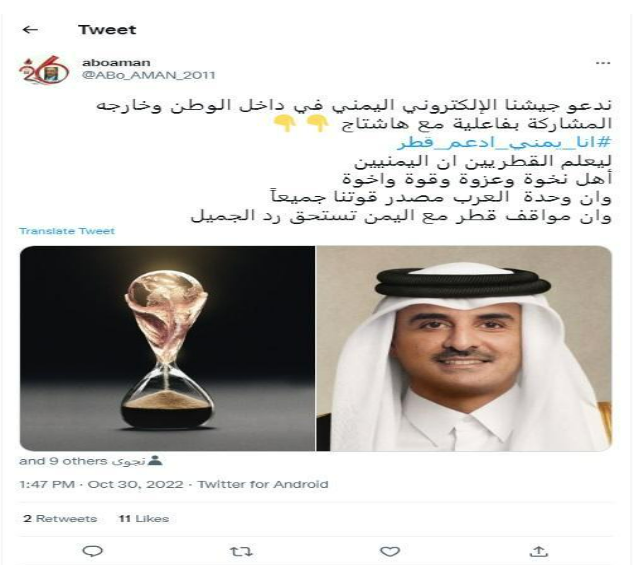
Task: Retweet using the arrows icon
Action: [x=241, y=551]
